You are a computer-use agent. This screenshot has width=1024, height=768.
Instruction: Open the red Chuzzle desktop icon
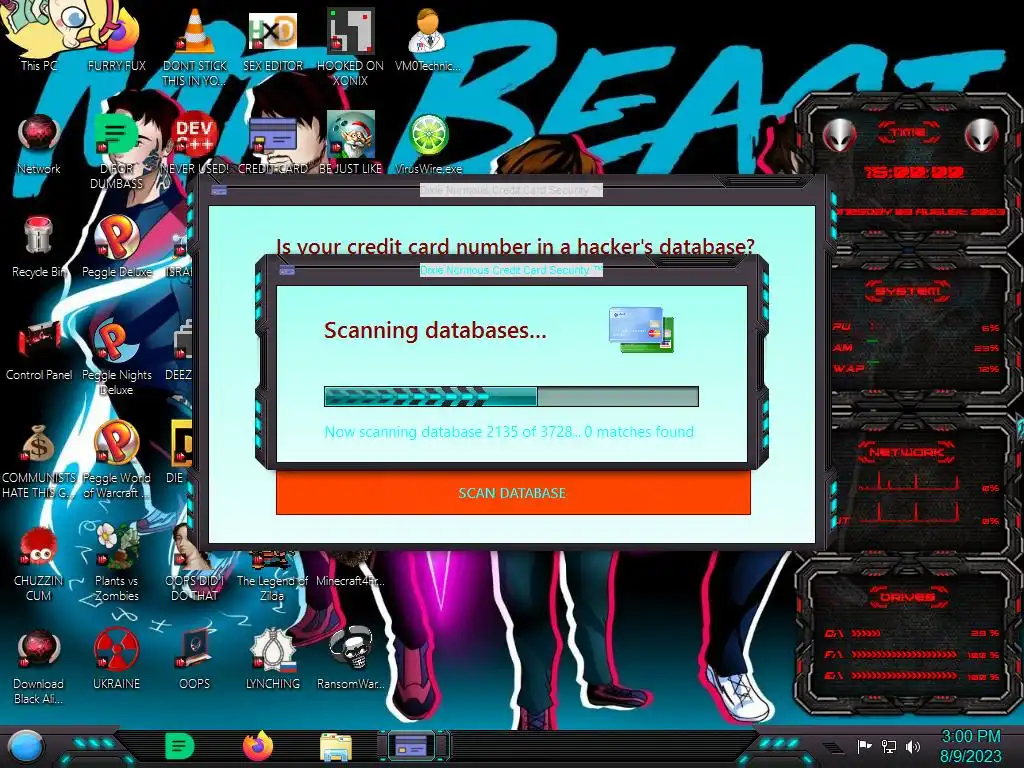point(38,547)
